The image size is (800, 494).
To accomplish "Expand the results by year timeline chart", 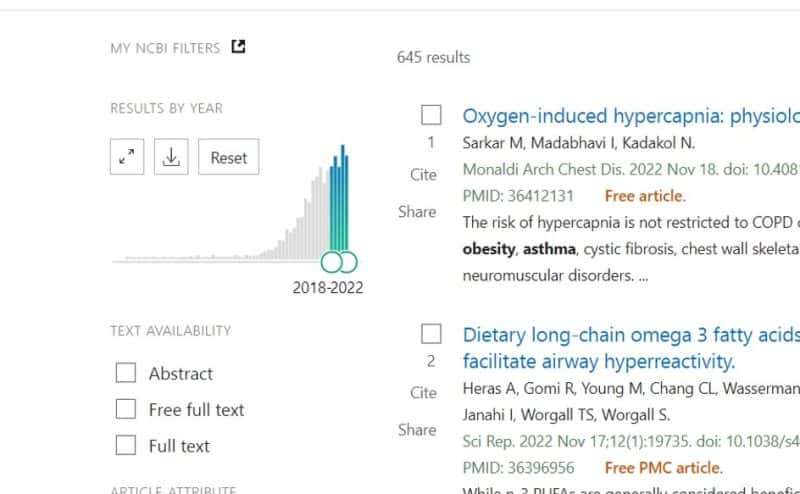I will pos(127,157).
